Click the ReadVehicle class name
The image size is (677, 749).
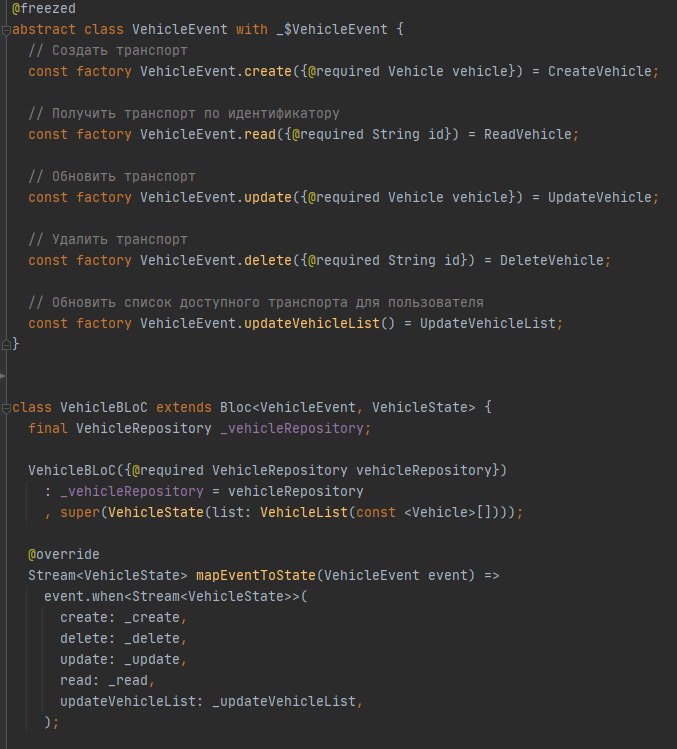click(527, 135)
